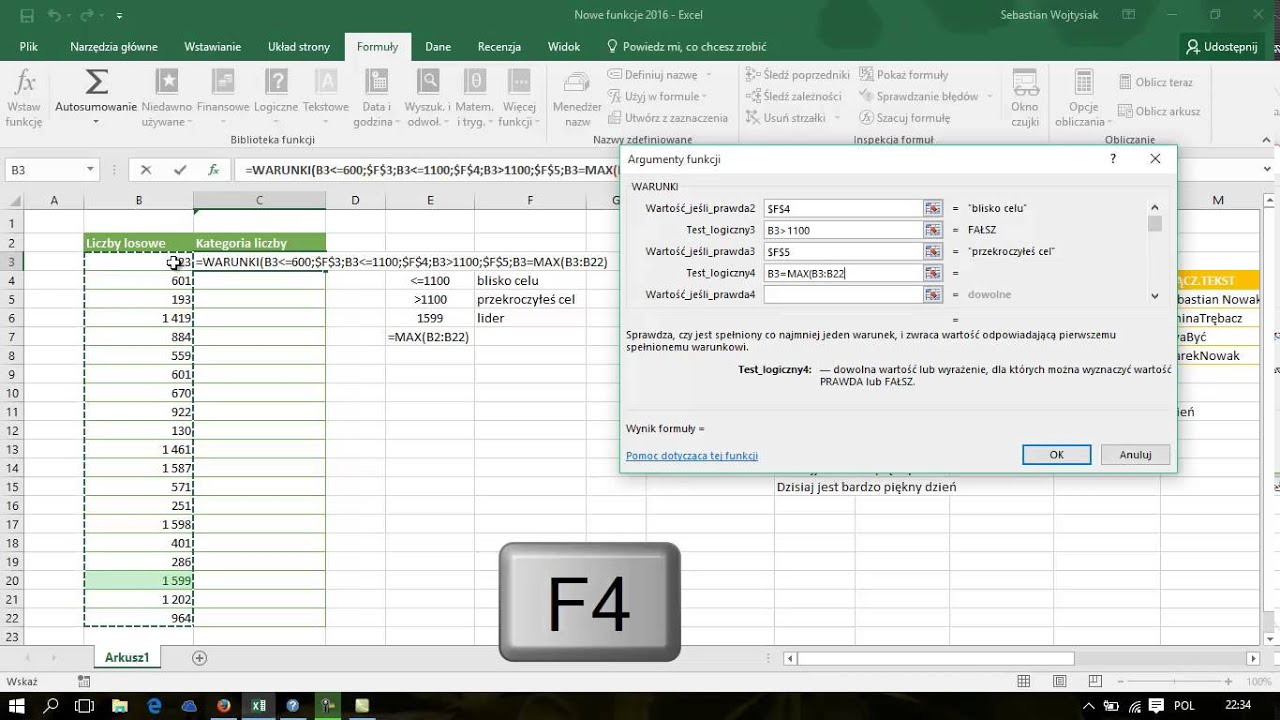Click Śledź poprzedniki
Viewport: 1280px width, 720px height.
(797, 74)
